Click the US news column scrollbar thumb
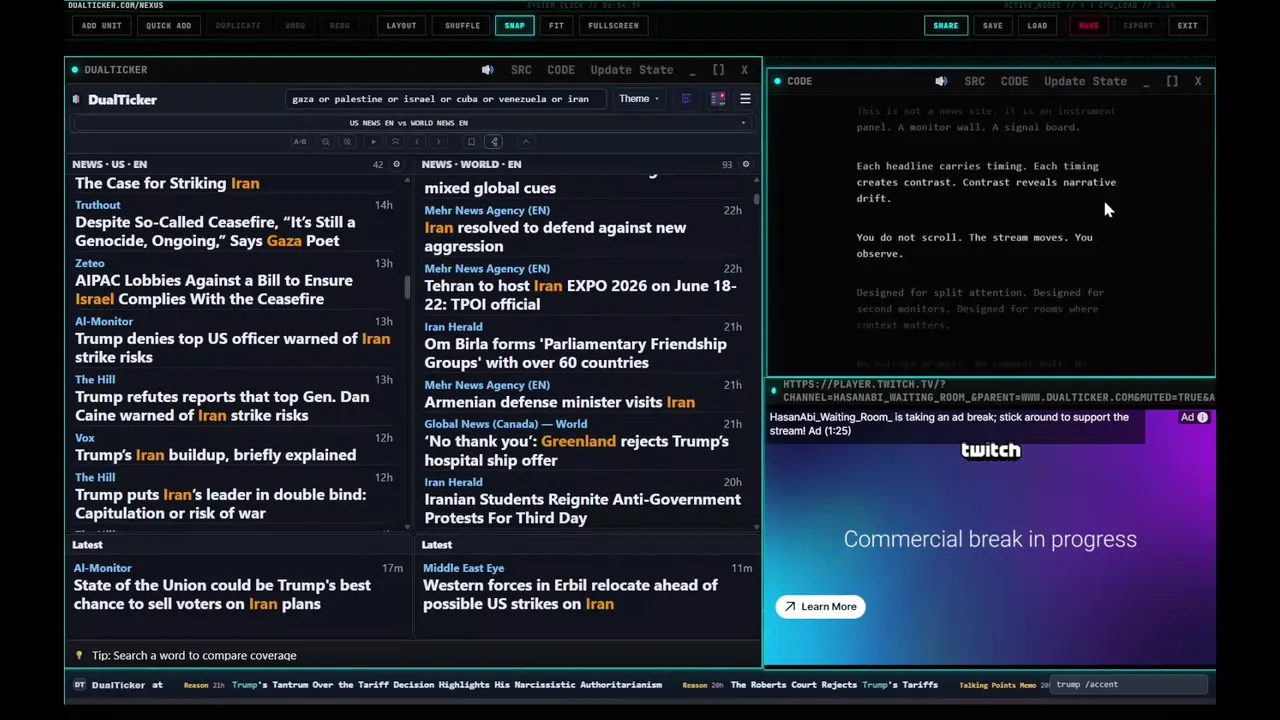 coord(407,287)
